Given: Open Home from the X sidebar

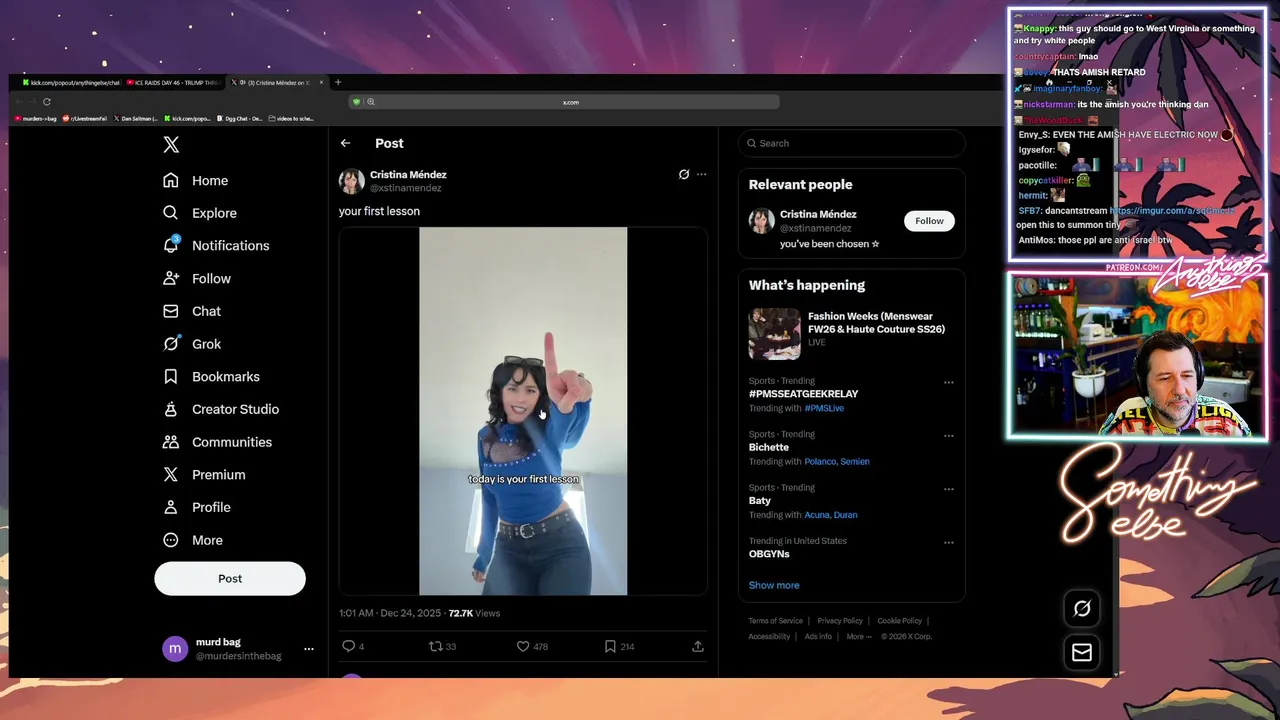Looking at the screenshot, I should point(197,180).
